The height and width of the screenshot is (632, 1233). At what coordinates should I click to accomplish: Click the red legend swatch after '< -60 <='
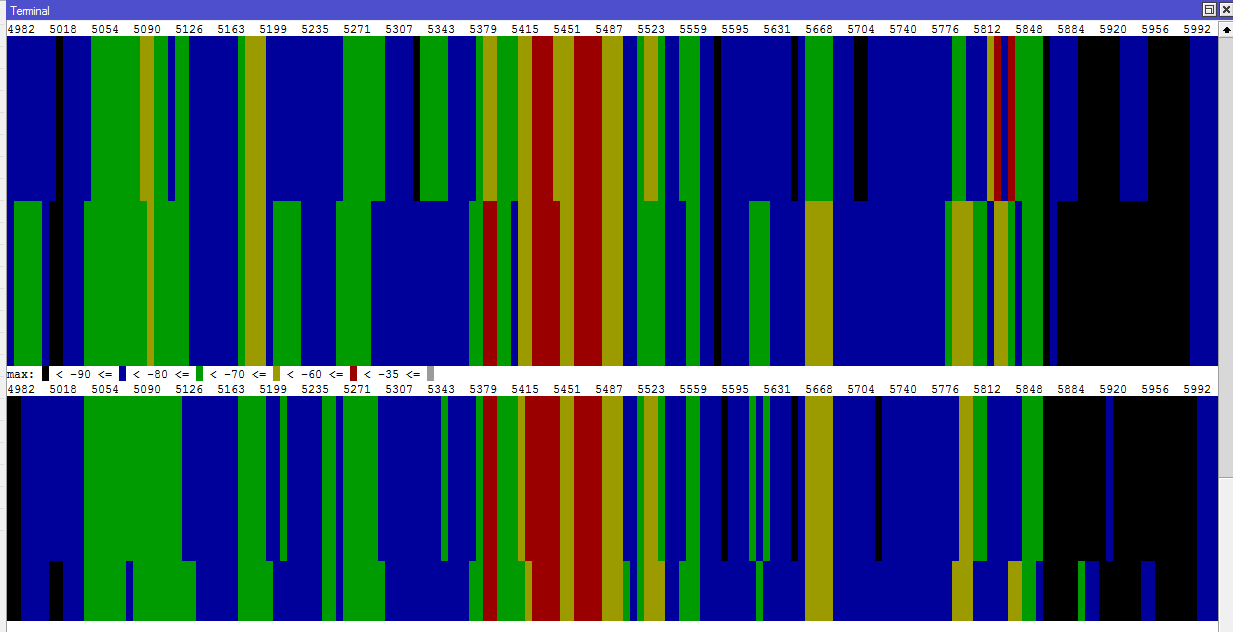[x=353, y=373]
